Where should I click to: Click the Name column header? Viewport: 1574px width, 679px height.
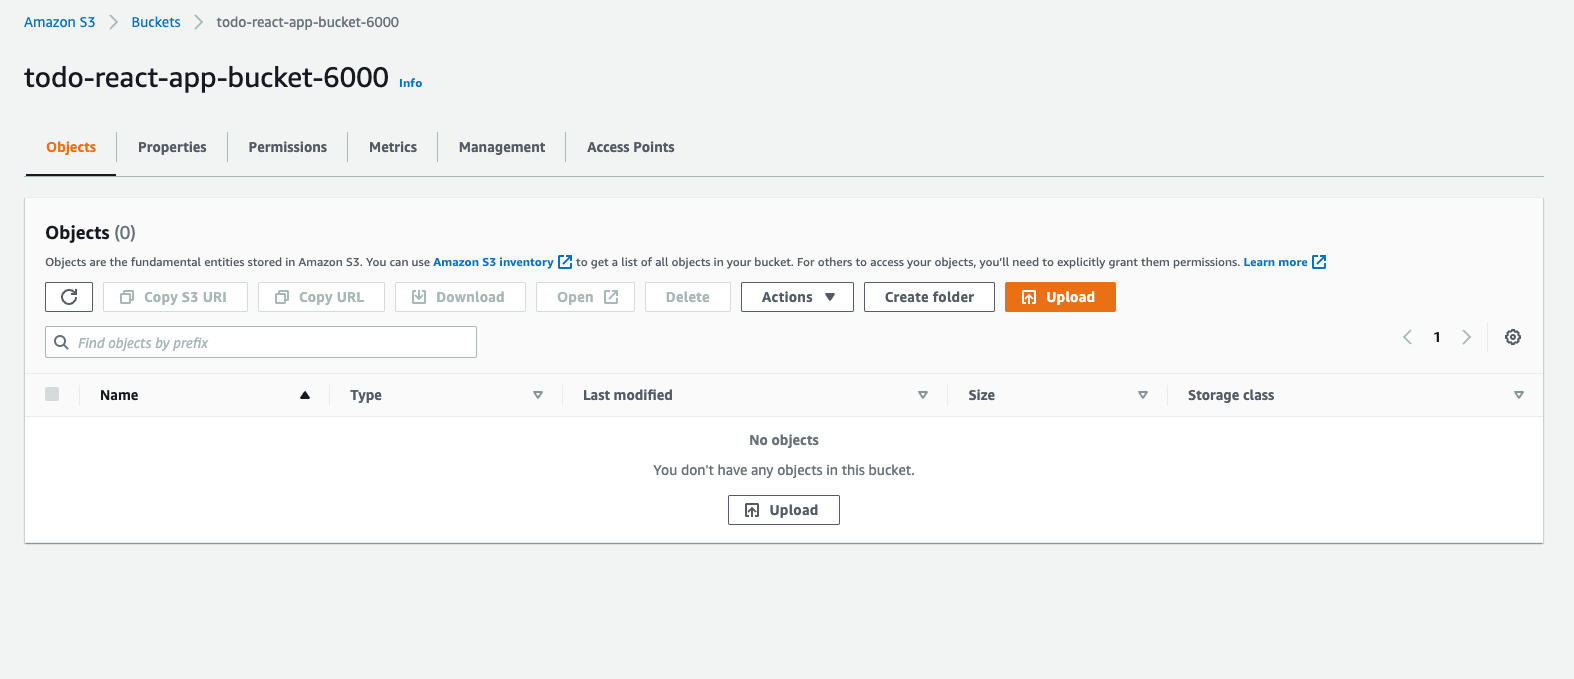[x=119, y=395]
